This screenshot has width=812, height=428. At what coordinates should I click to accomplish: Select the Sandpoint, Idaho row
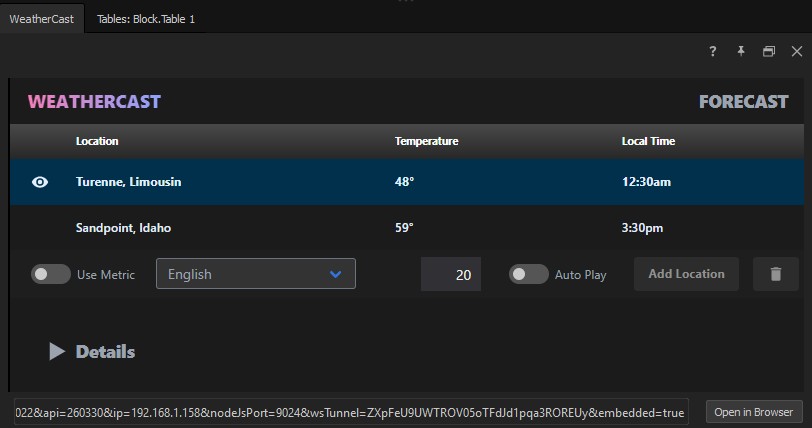[407, 228]
